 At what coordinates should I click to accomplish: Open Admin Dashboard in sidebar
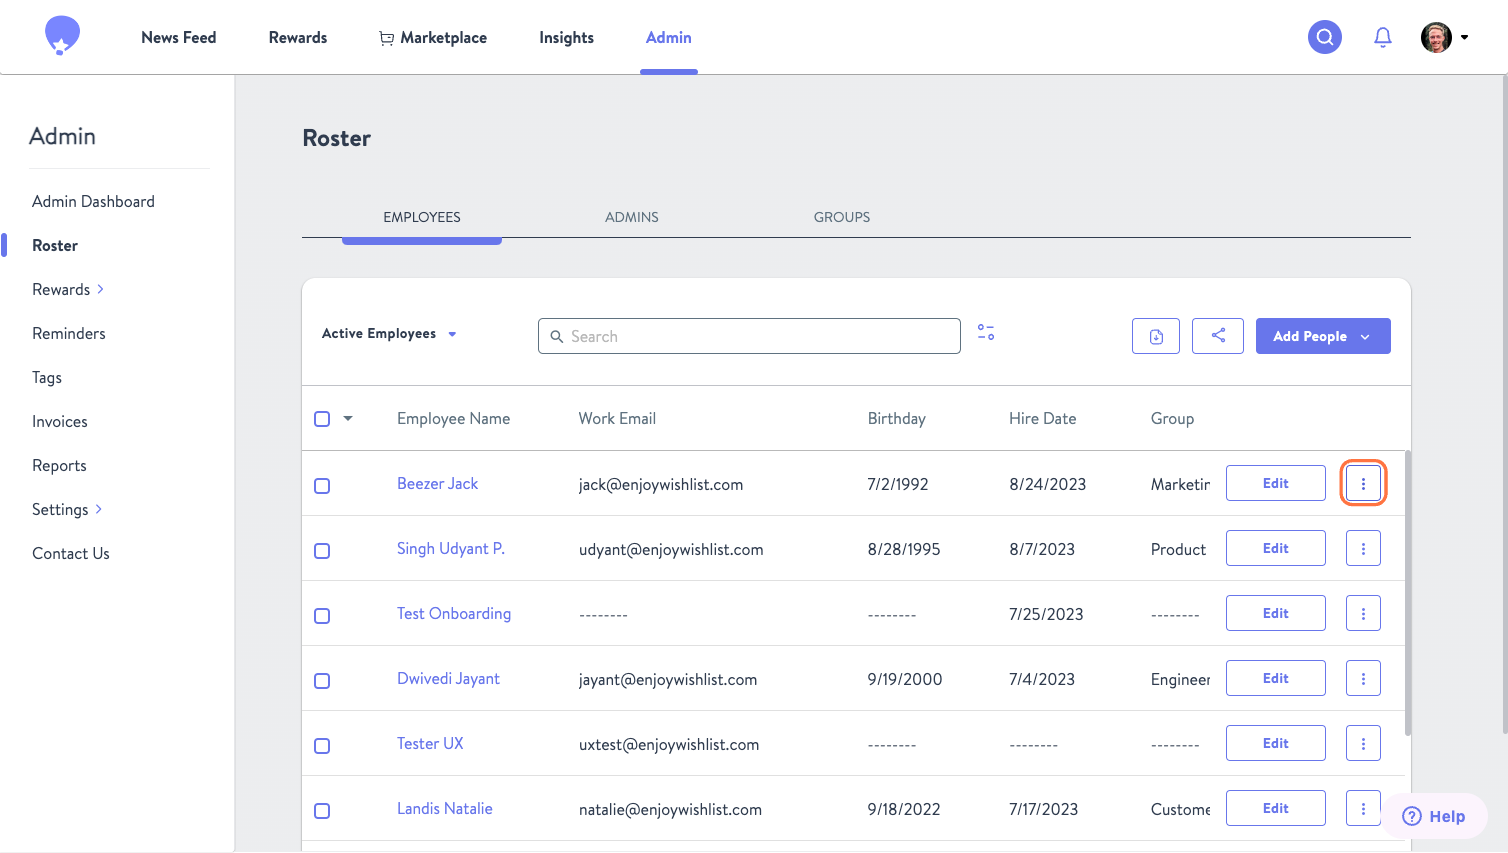click(x=93, y=201)
